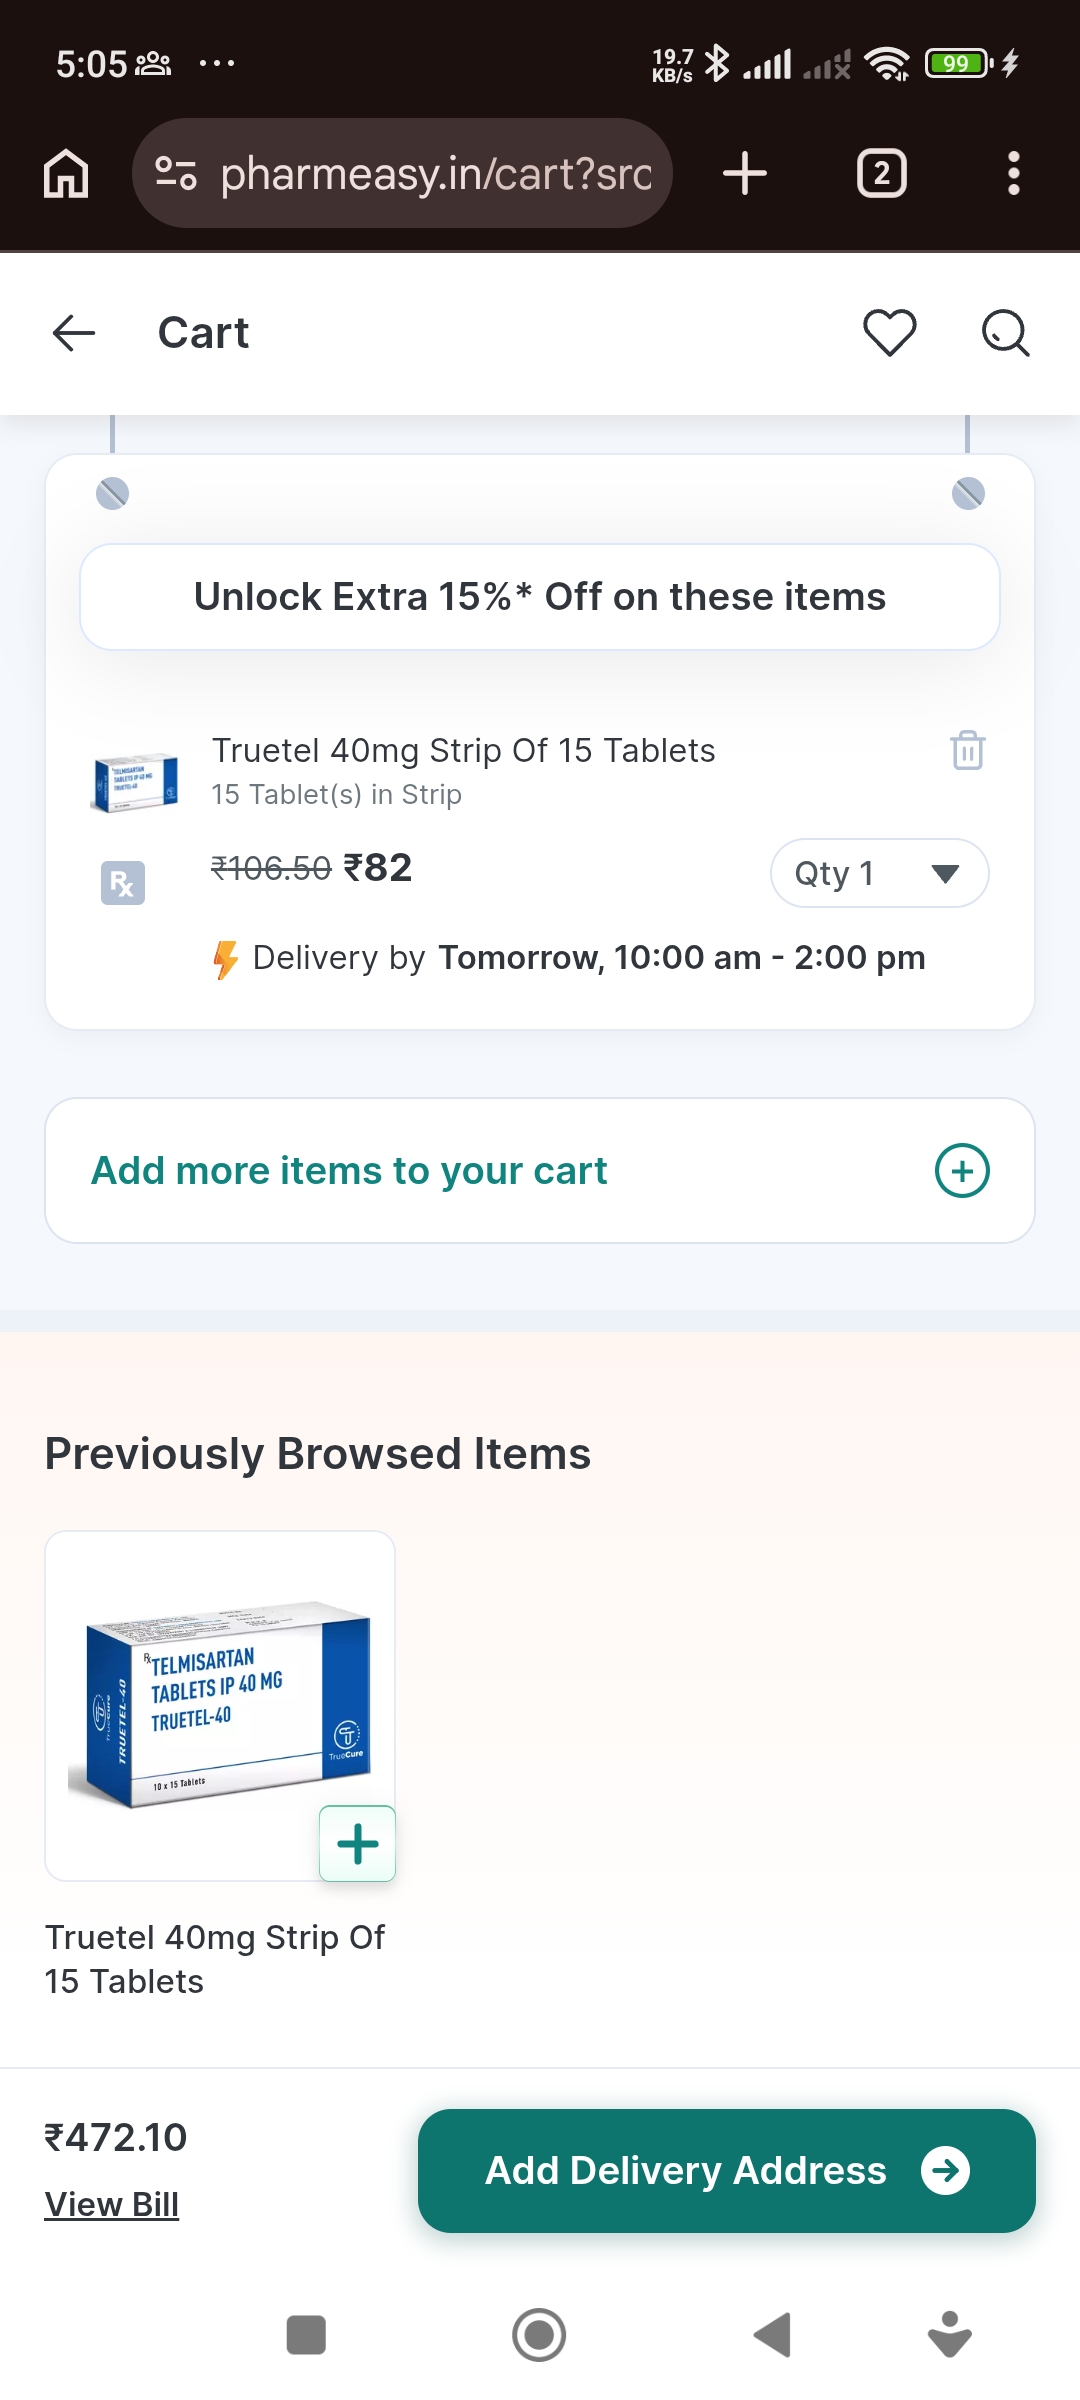Delete Truetel 40mg from cart
Viewport: 1080px width, 2400px height.
tap(967, 750)
